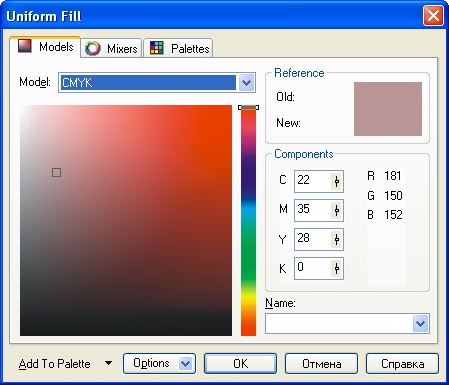Expand the Model CMYK dropdown arrow

[246, 82]
